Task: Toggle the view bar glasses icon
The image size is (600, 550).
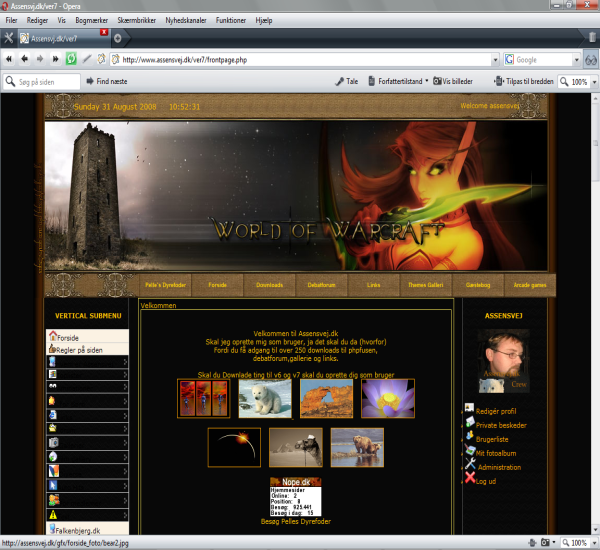Action: coord(591,60)
